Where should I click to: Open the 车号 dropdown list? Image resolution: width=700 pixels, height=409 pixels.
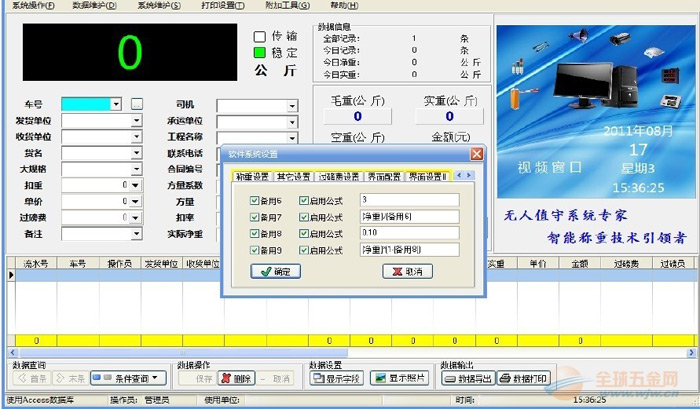point(116,104)
